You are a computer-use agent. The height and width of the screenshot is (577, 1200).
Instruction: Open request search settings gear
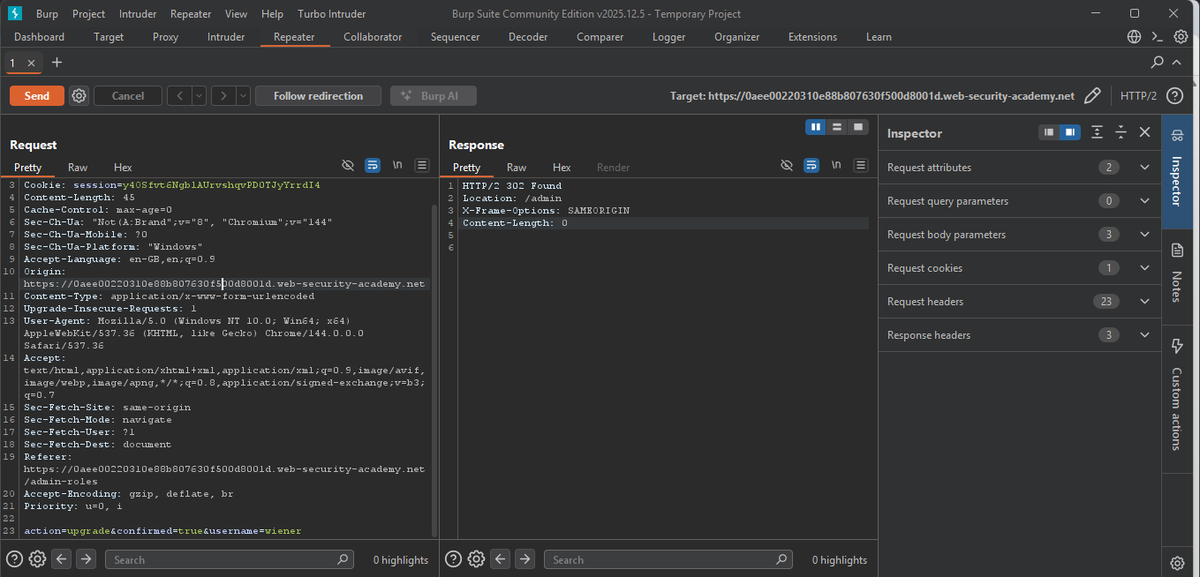pos(38,559)
